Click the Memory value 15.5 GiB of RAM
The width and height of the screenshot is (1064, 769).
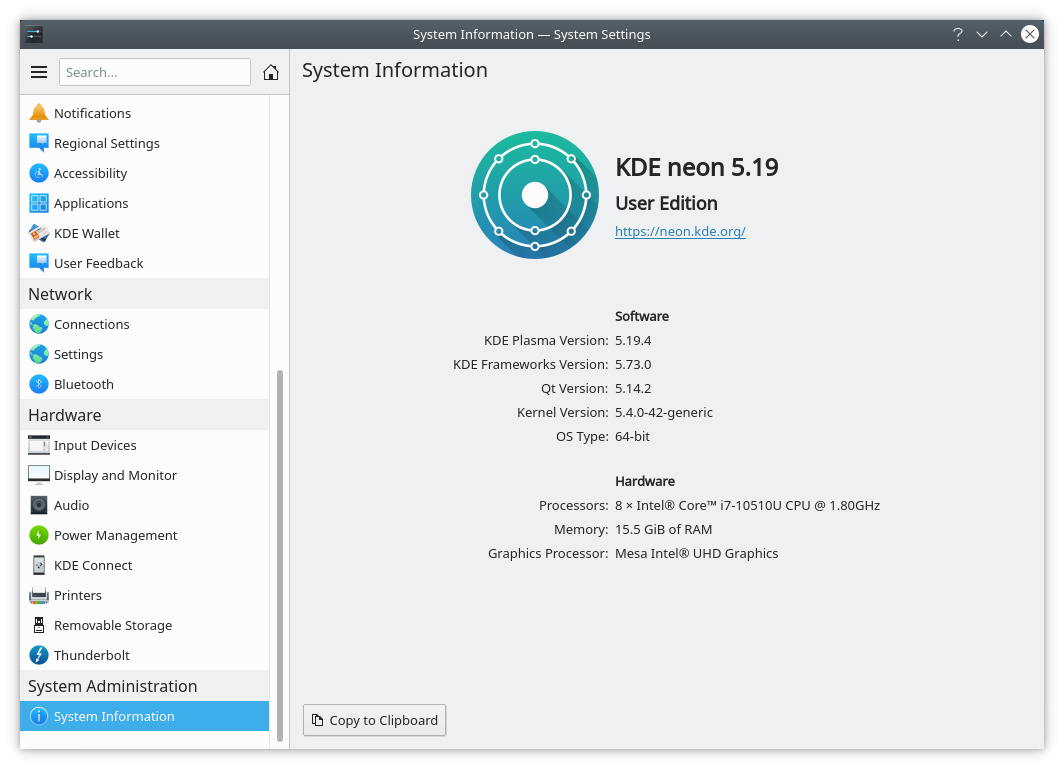(664, 529)
